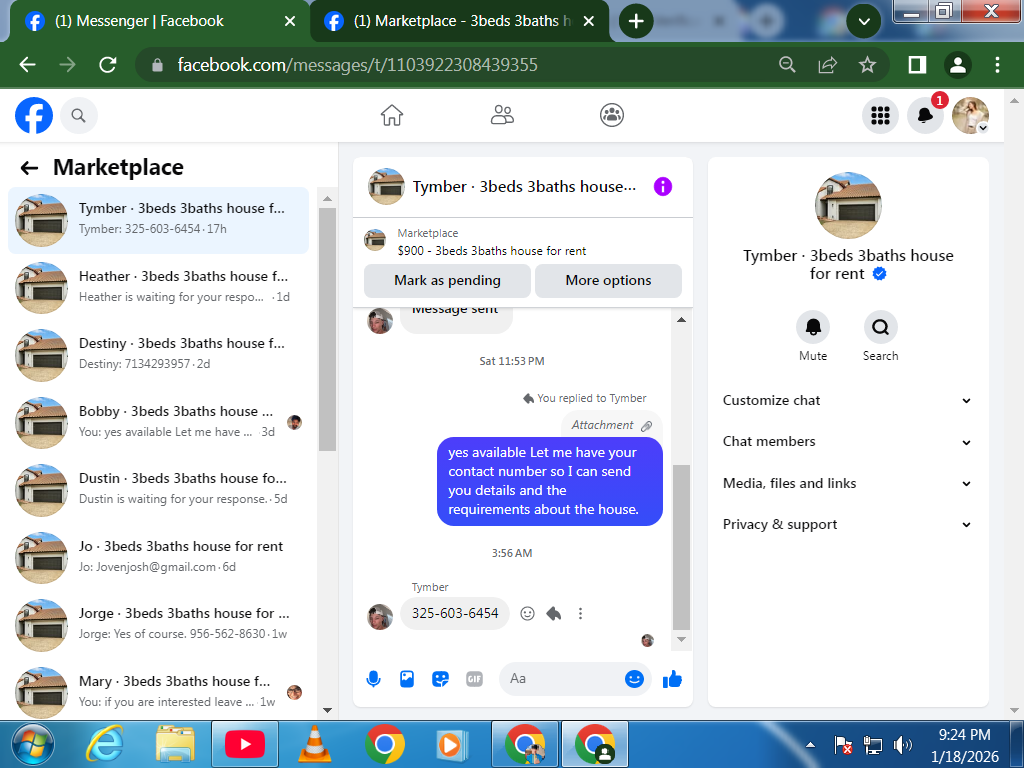Image resolution: width=1024 pixels, height=768 pixels.
Task: Attach a photo using the image icon
Action: pyautogui.click(x=407, y=679)
